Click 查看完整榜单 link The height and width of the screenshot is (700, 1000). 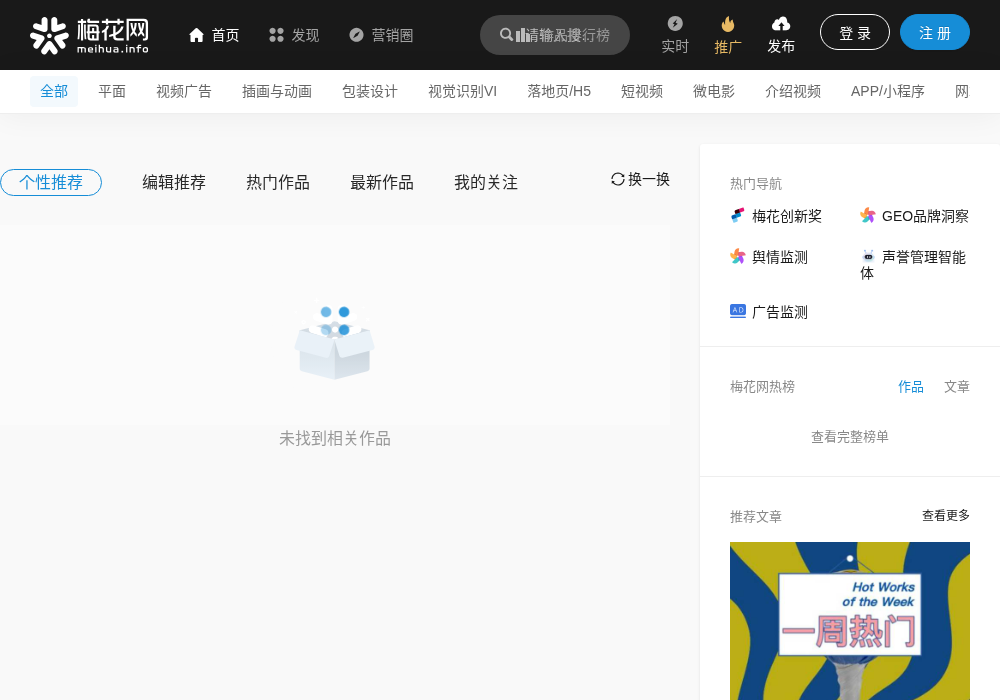coord(849,437)
